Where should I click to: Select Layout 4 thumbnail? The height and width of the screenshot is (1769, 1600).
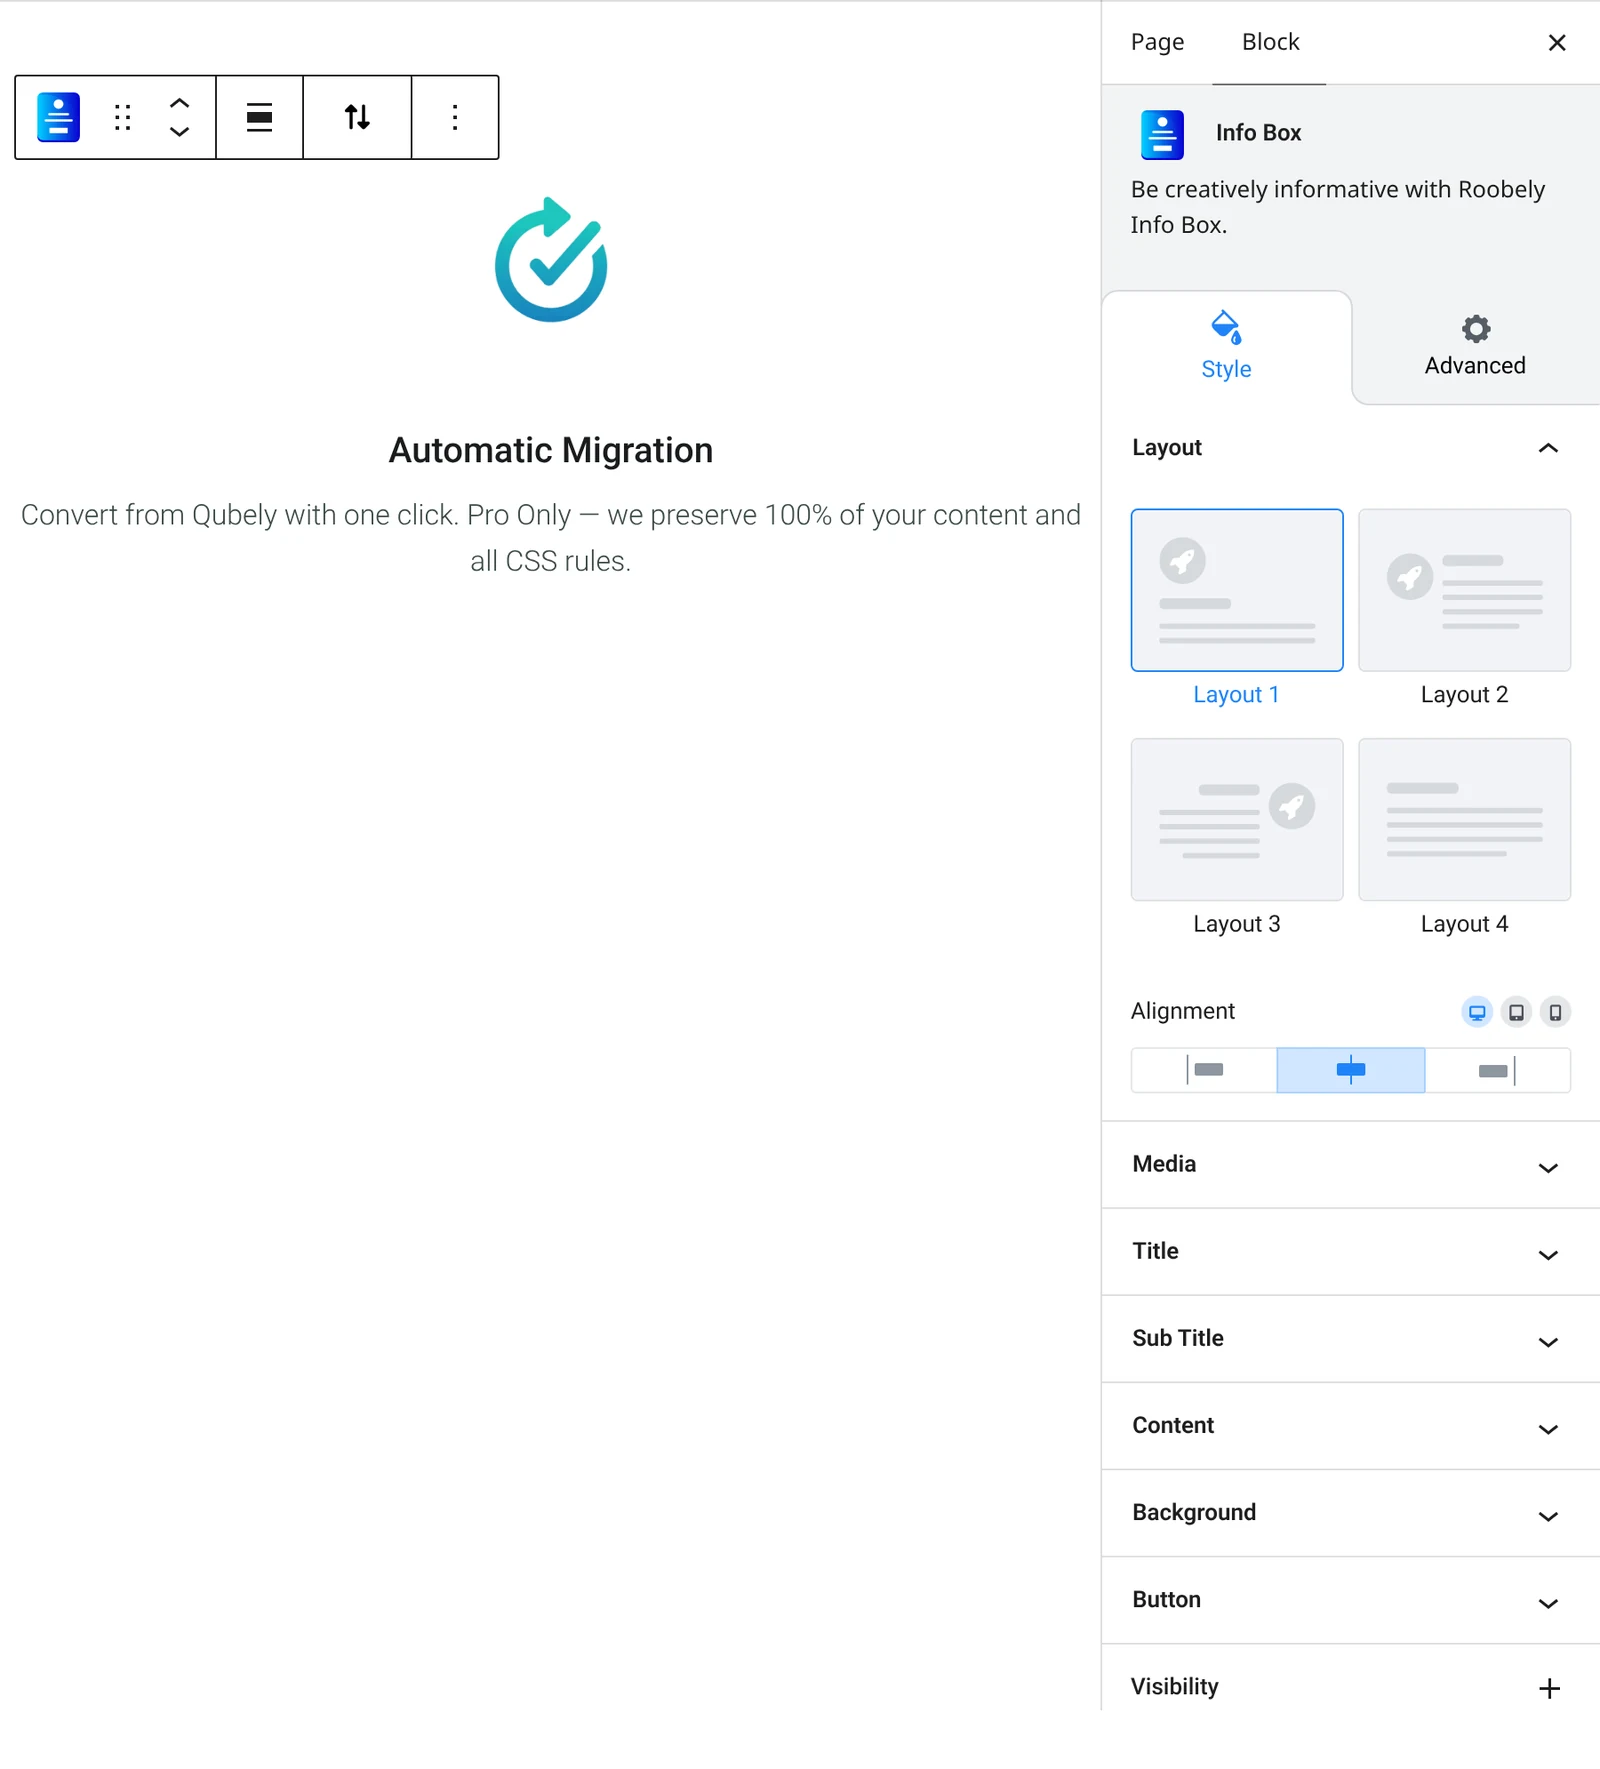[1465, 820]
